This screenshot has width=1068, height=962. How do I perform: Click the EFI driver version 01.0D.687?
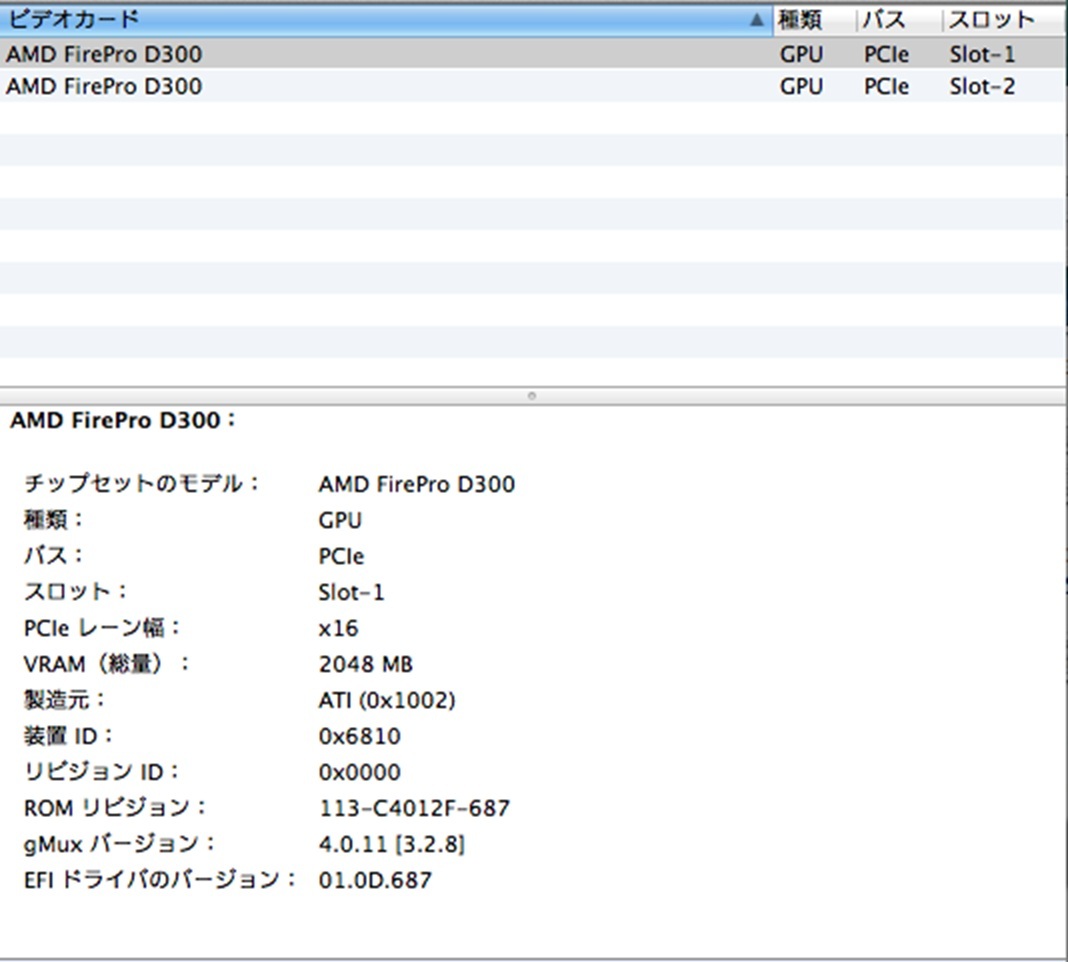pos(375,880)
